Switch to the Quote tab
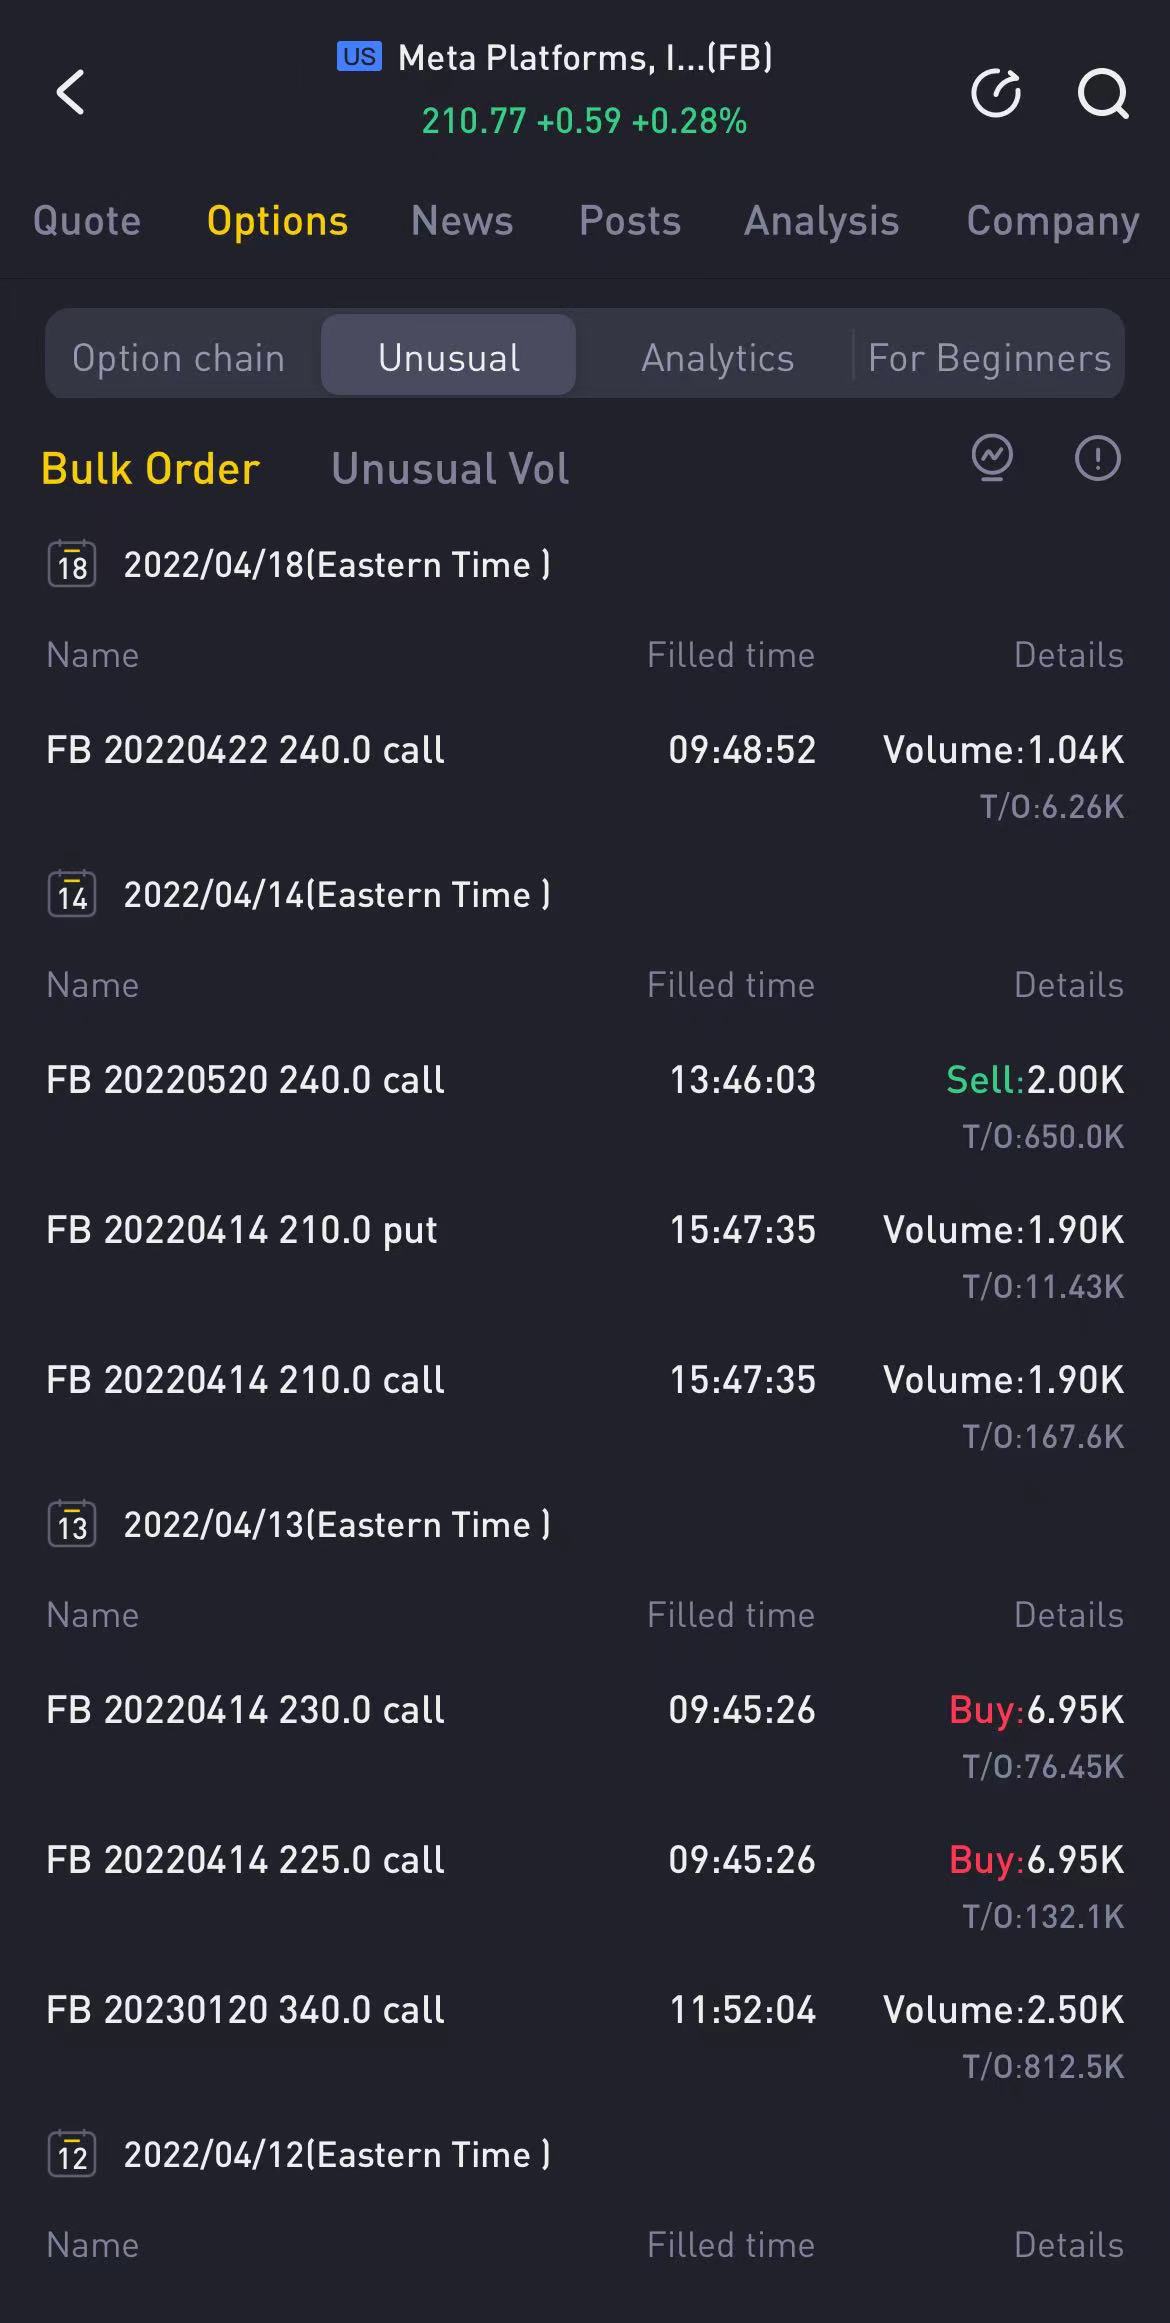Image resolution: width=1170 pixels, height=2323 pixels. click(87, 221)
